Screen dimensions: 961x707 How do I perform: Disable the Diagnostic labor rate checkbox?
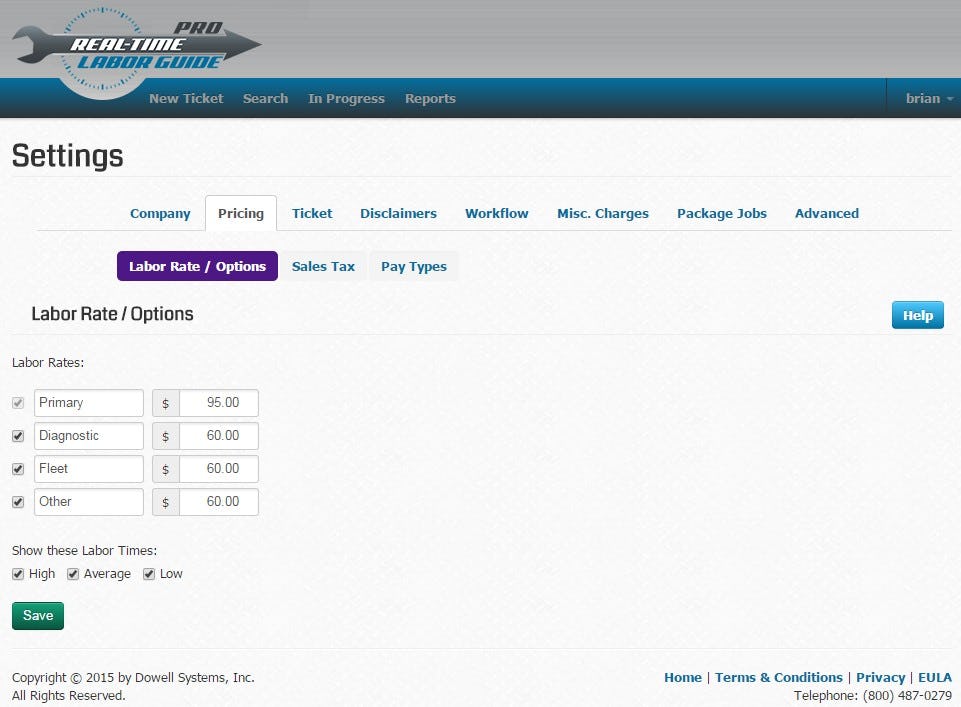tap(17, 435)
